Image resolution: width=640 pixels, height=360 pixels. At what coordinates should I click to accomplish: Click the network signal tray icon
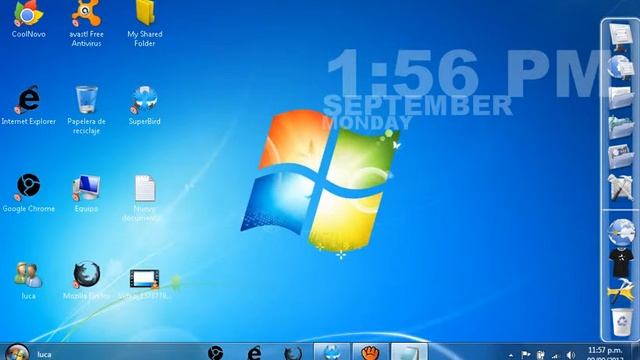(x=556, y=356)
